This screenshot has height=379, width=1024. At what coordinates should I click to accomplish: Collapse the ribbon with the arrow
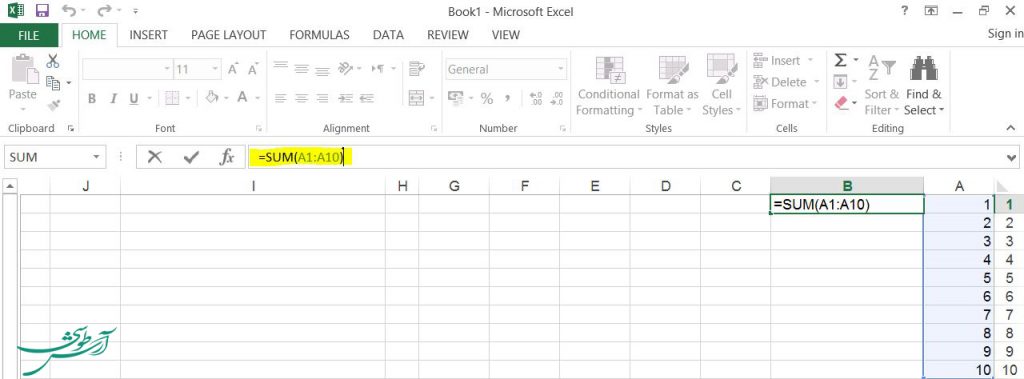click(x=1010, y=128)
